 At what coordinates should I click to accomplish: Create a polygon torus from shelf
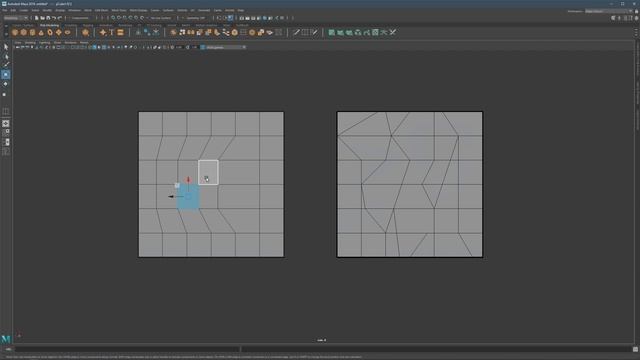click(x=50, y=32)
